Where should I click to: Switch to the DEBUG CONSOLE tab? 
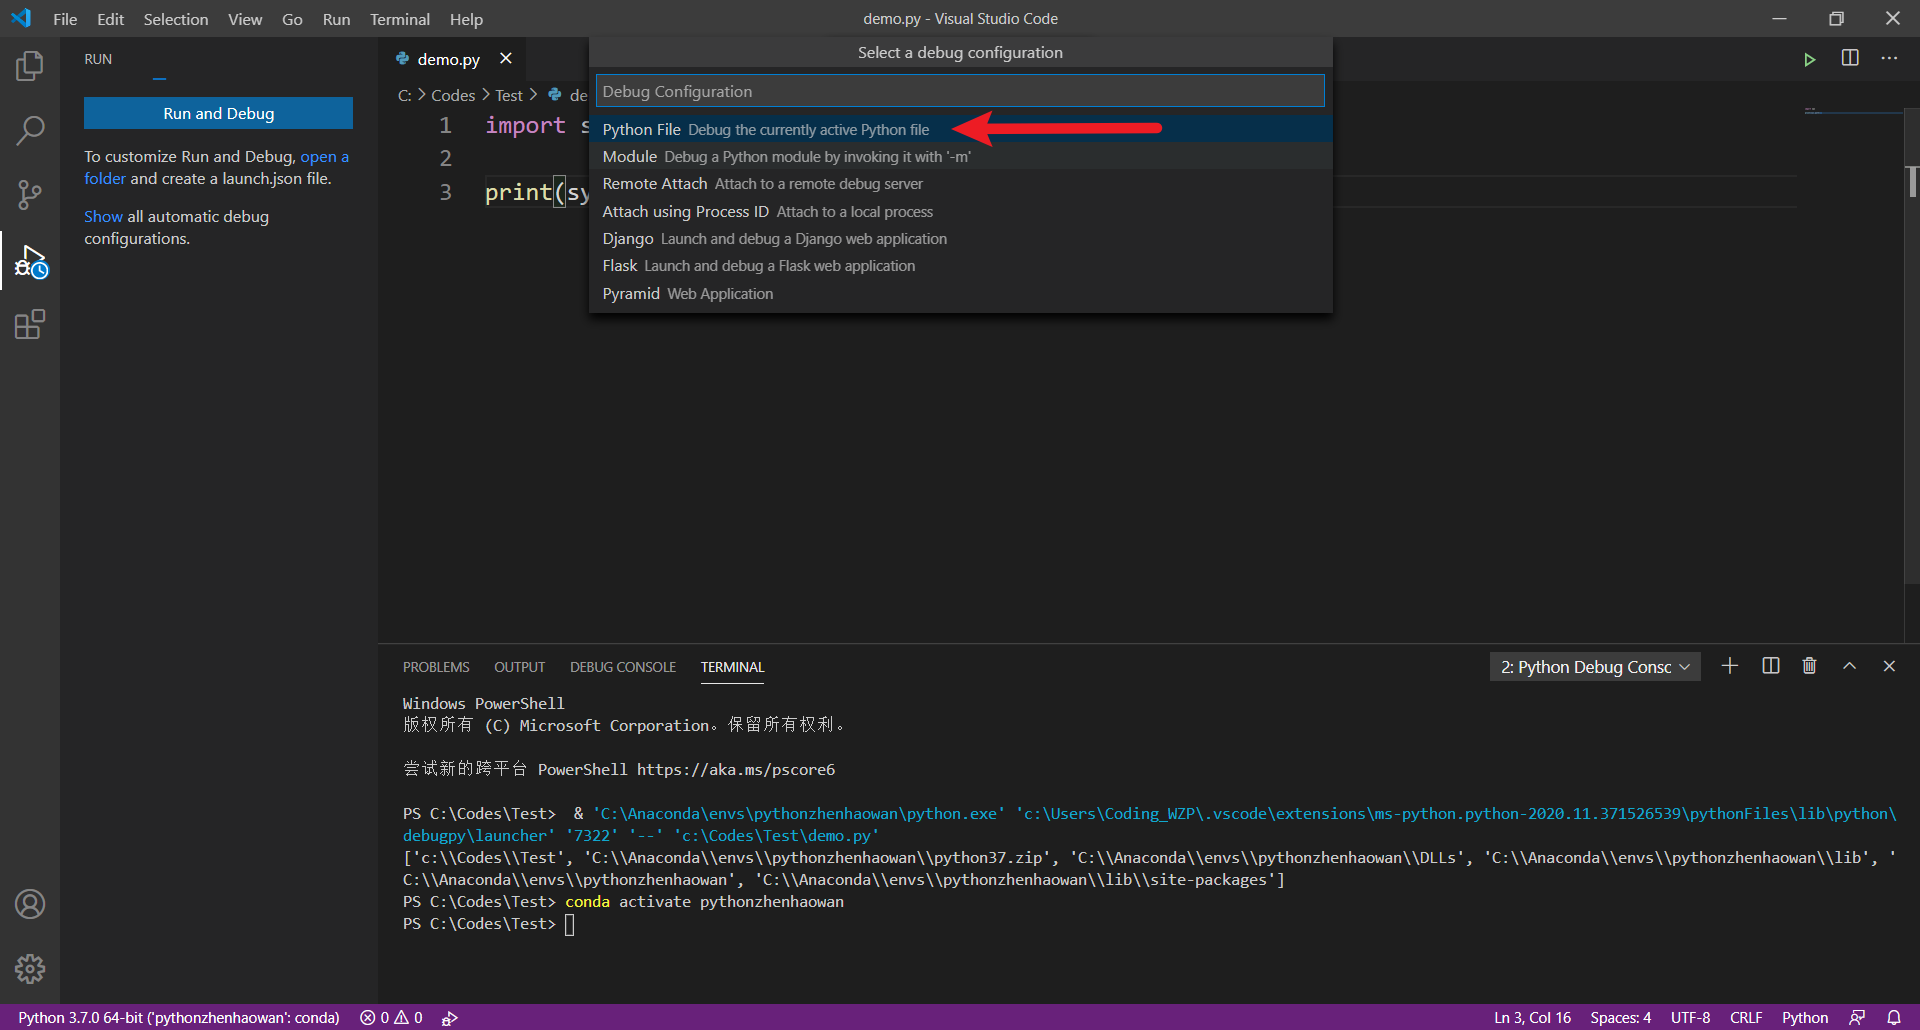622,667
